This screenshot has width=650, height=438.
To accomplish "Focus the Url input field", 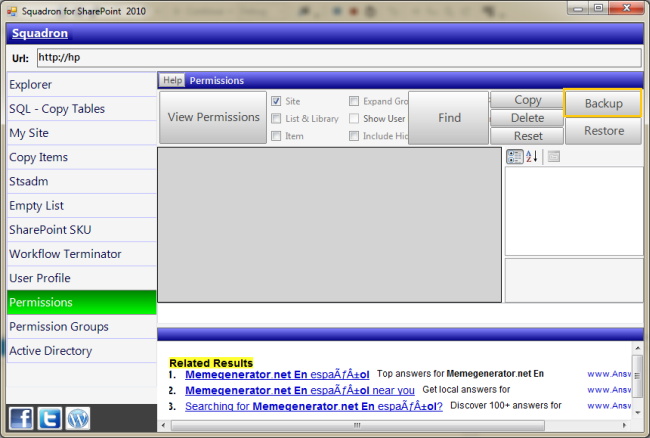I will pos(339,58).
